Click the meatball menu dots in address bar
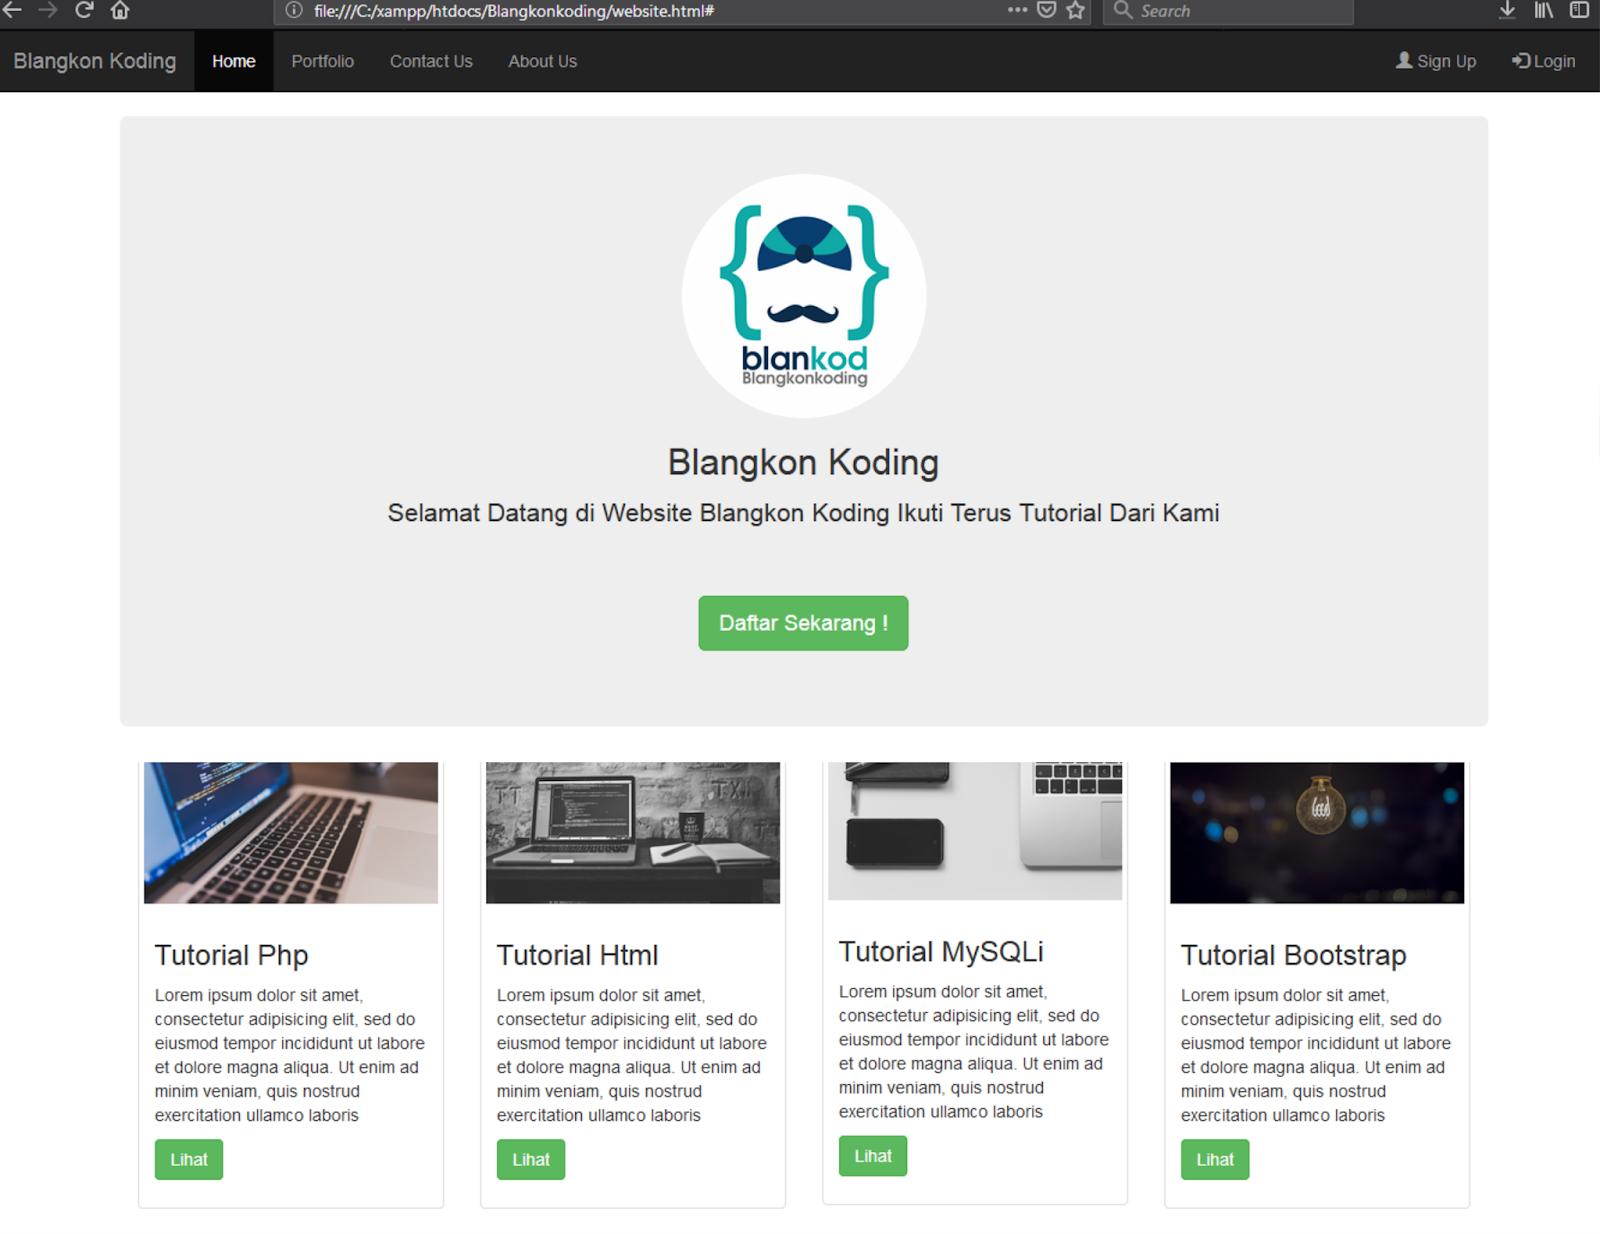The height and width of the screenshot is (1234, 1600). pos(1016,12)
